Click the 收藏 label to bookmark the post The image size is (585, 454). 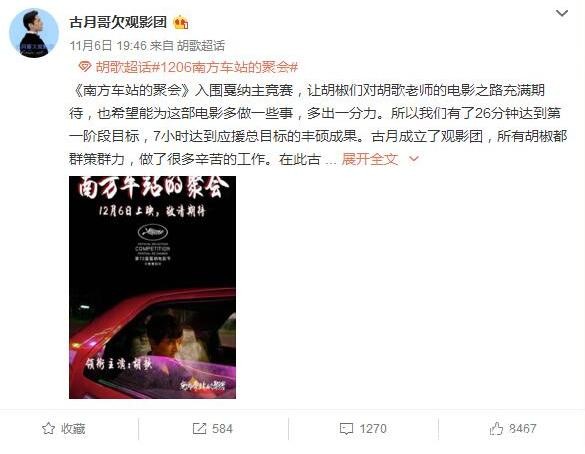(73, 429)
